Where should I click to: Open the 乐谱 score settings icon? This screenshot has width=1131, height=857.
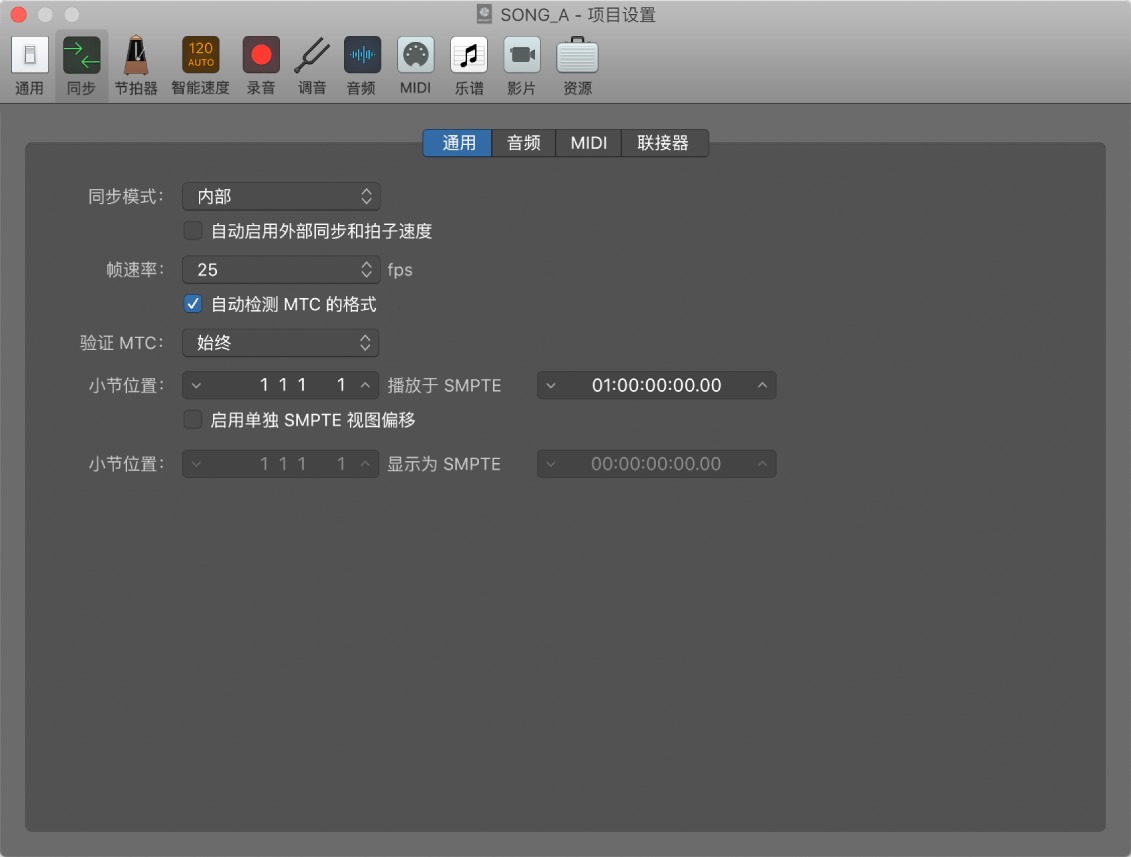[469, 56]
